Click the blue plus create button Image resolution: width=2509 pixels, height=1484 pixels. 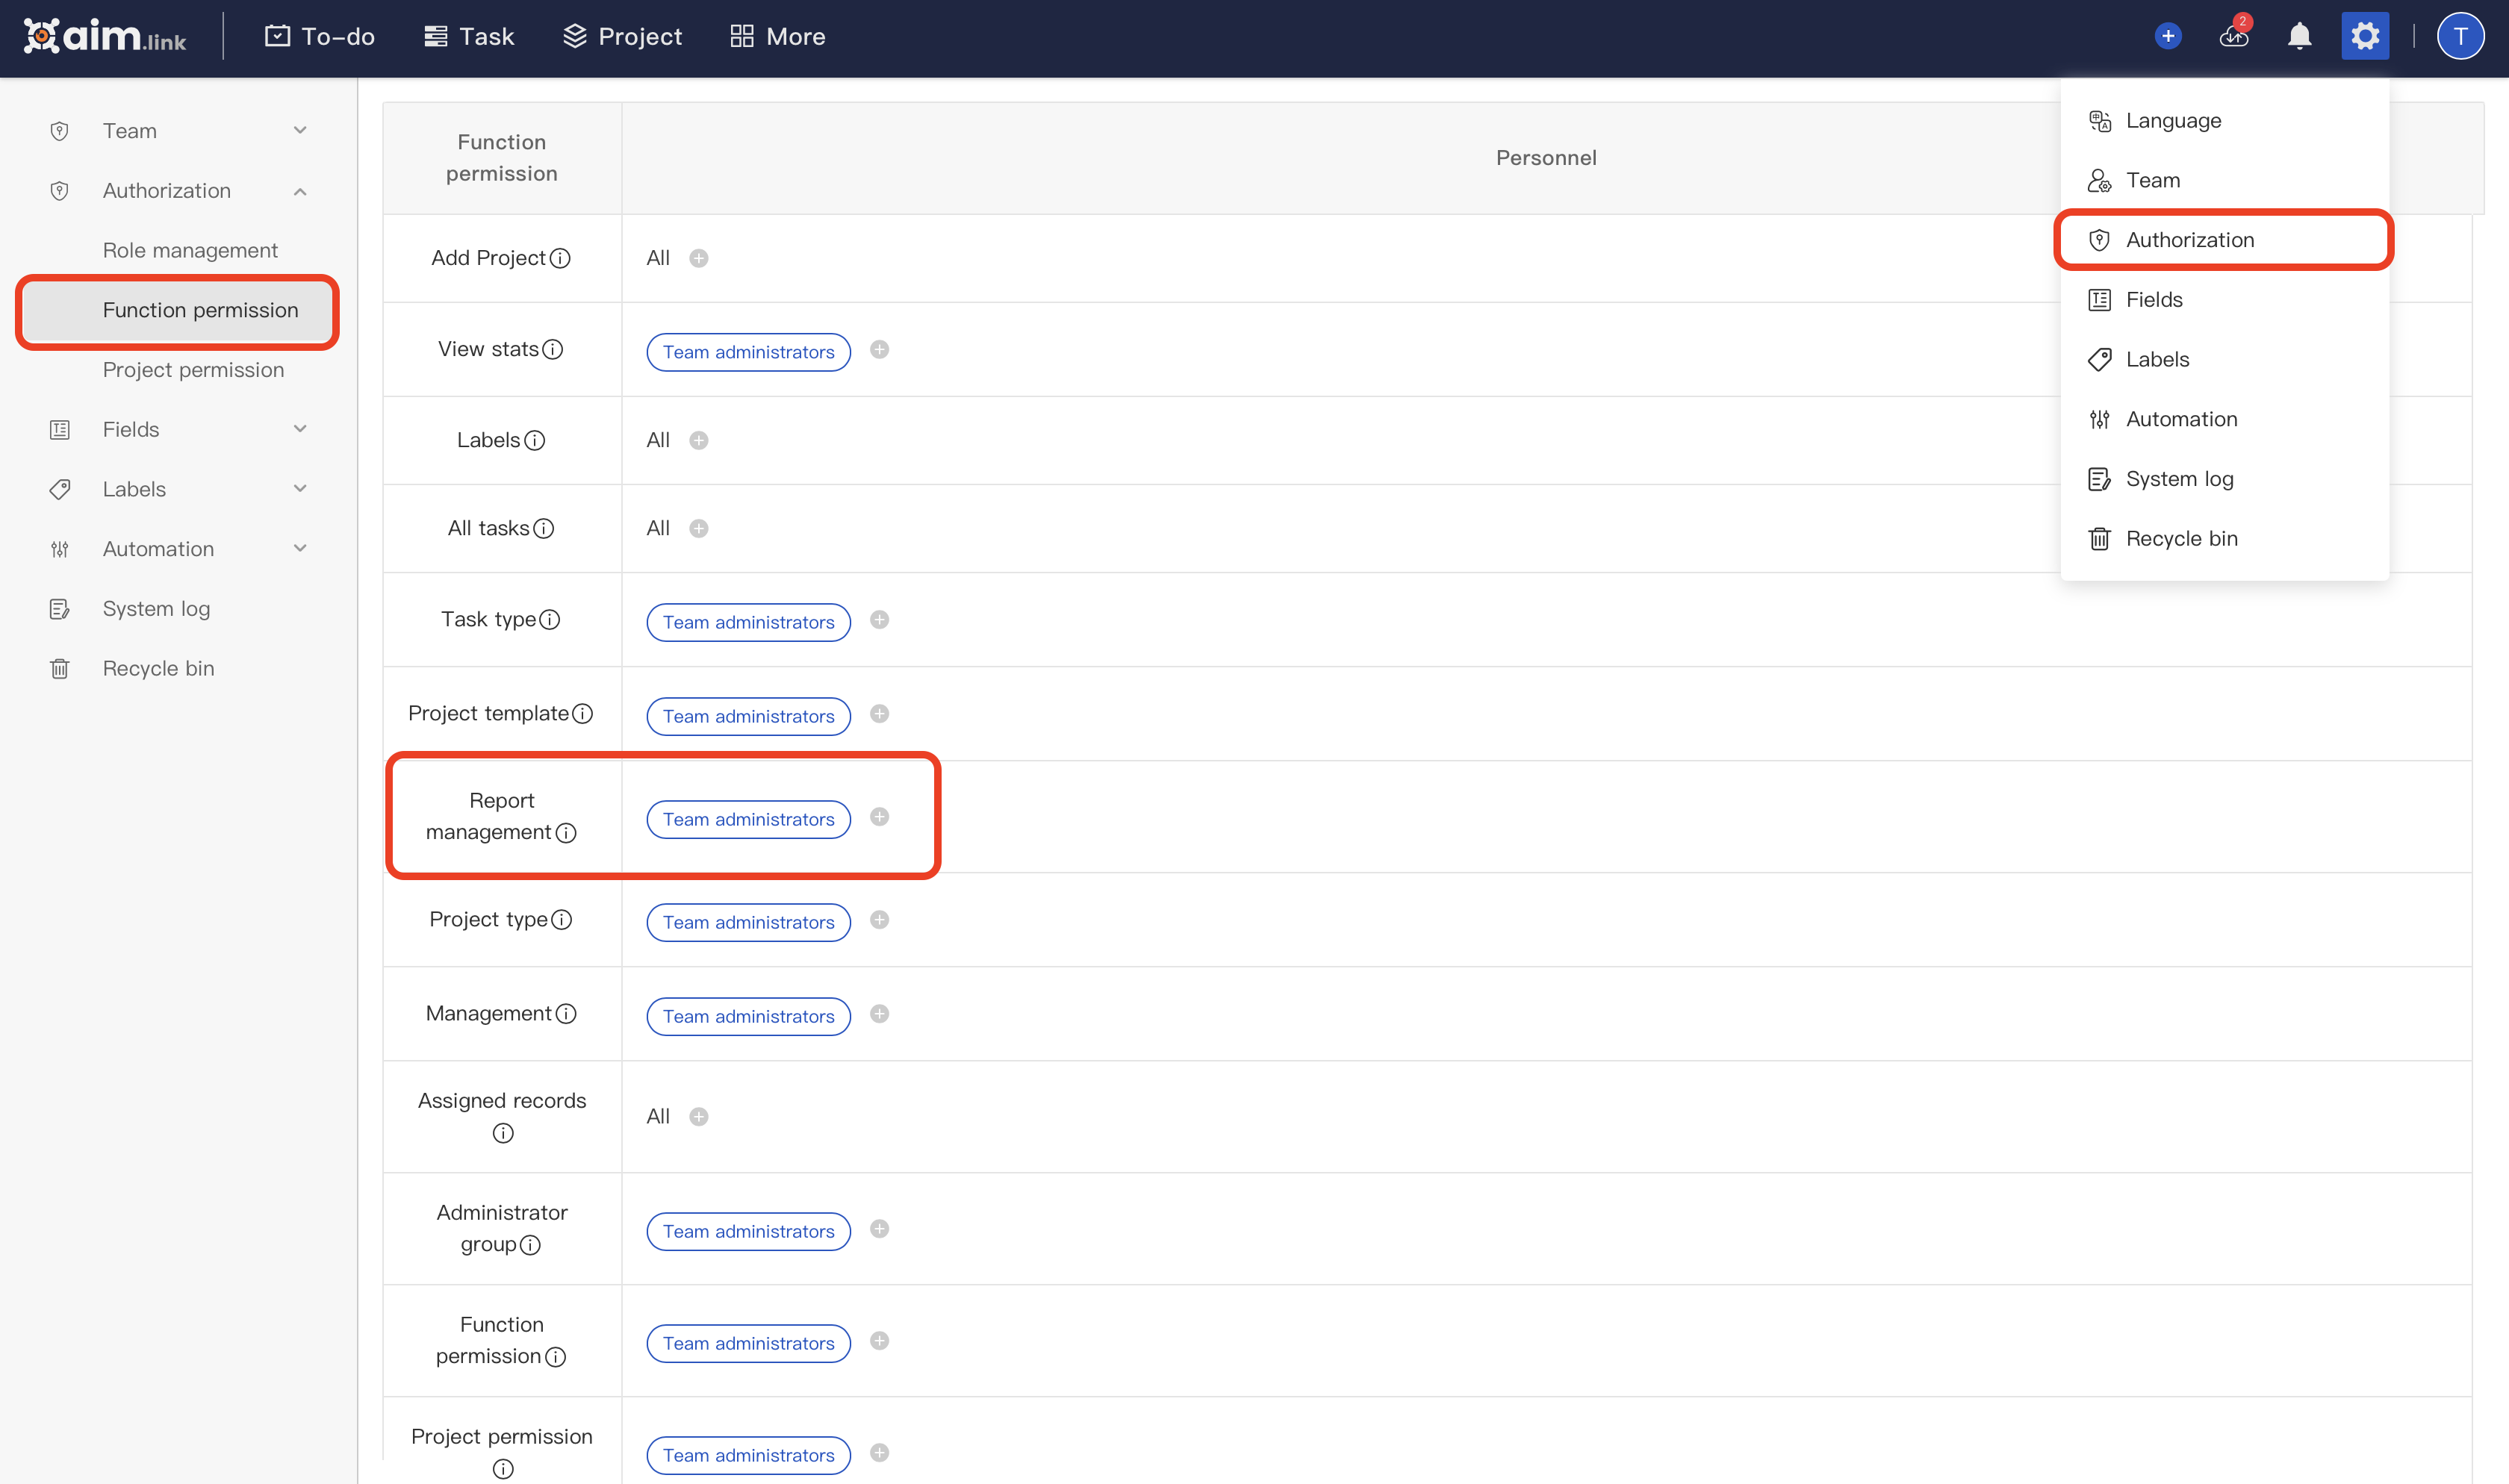[2167, 37]
